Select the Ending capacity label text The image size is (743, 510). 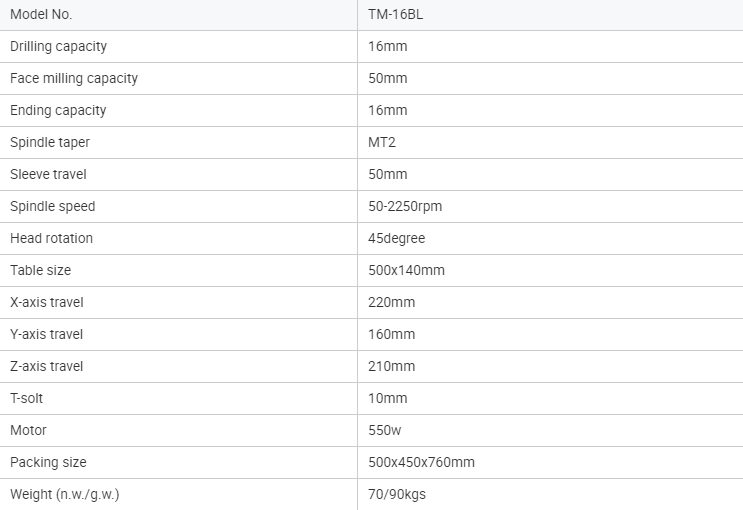[x=58, y=110]
